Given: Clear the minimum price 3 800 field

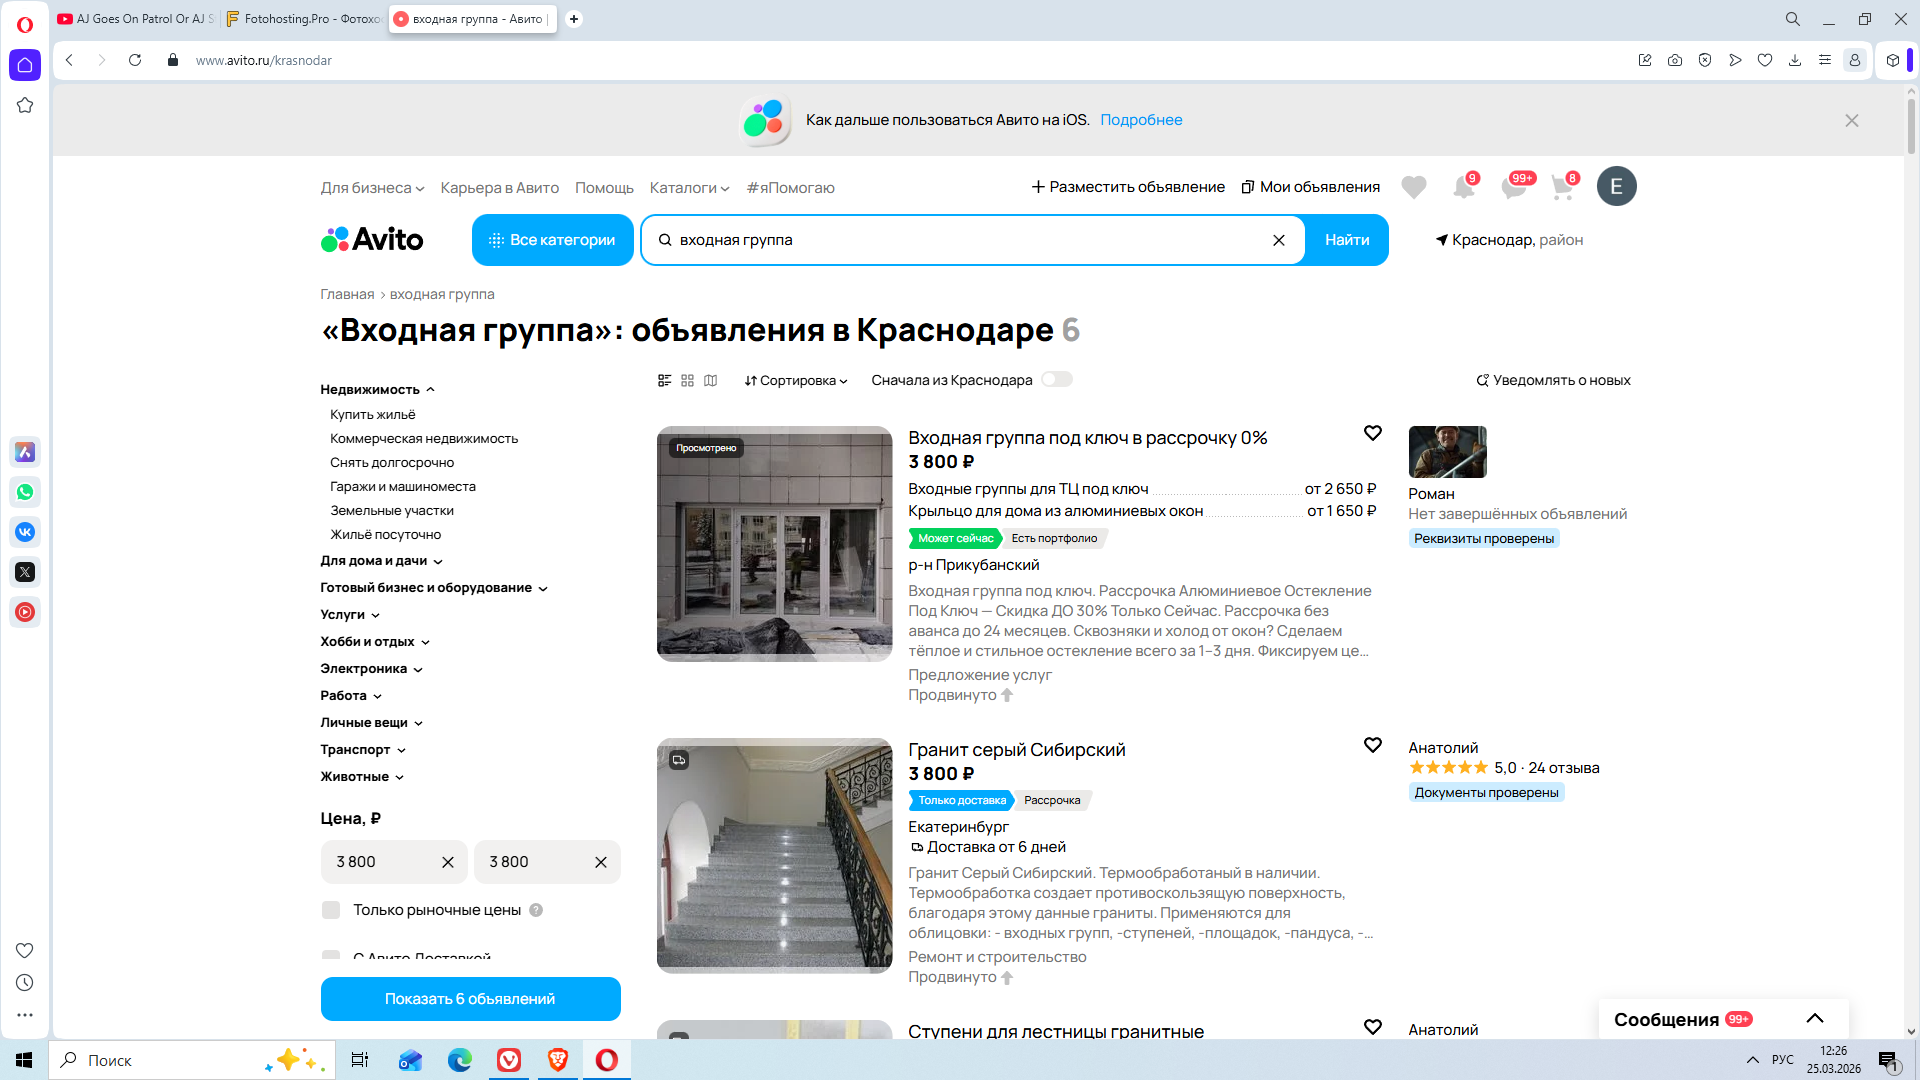Looking at the screenshot, I should pos(447,862).
